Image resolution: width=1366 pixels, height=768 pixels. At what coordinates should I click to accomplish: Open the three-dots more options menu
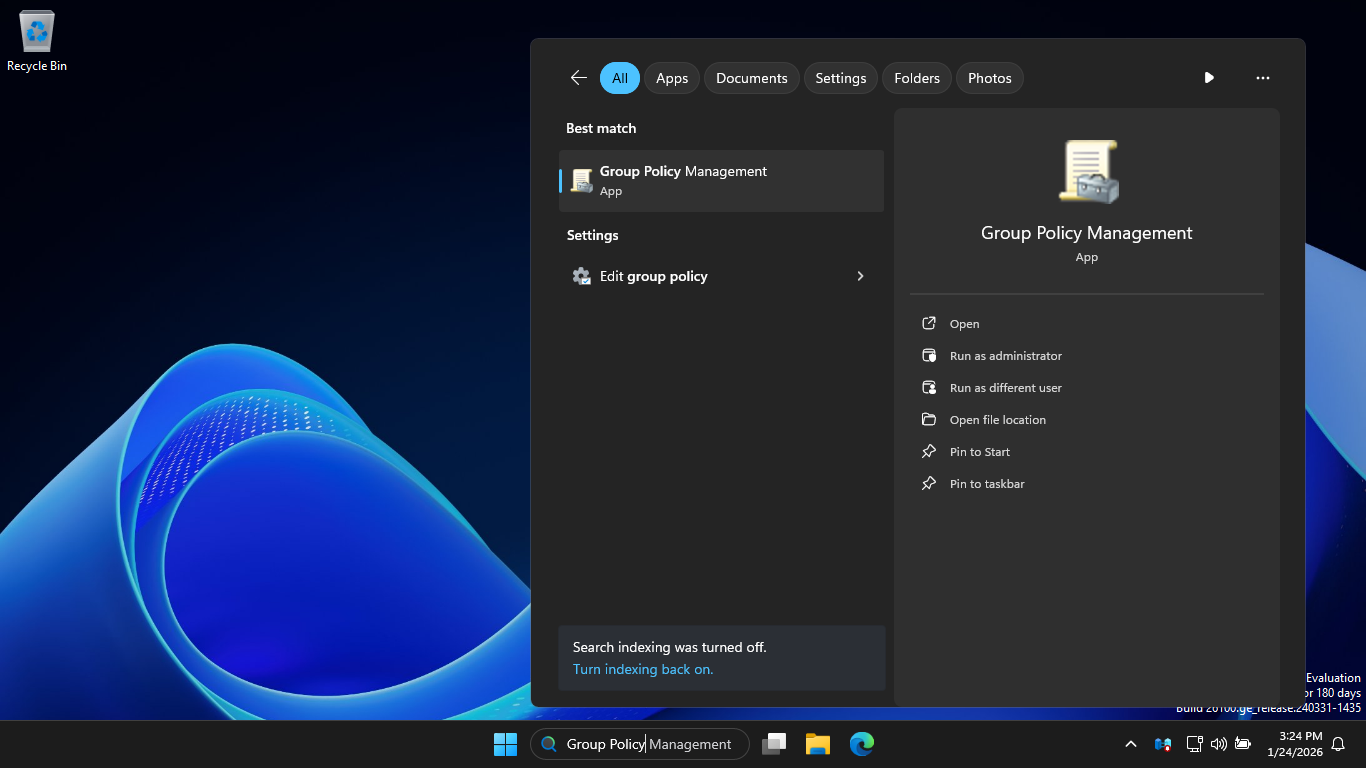point(1262,78)
